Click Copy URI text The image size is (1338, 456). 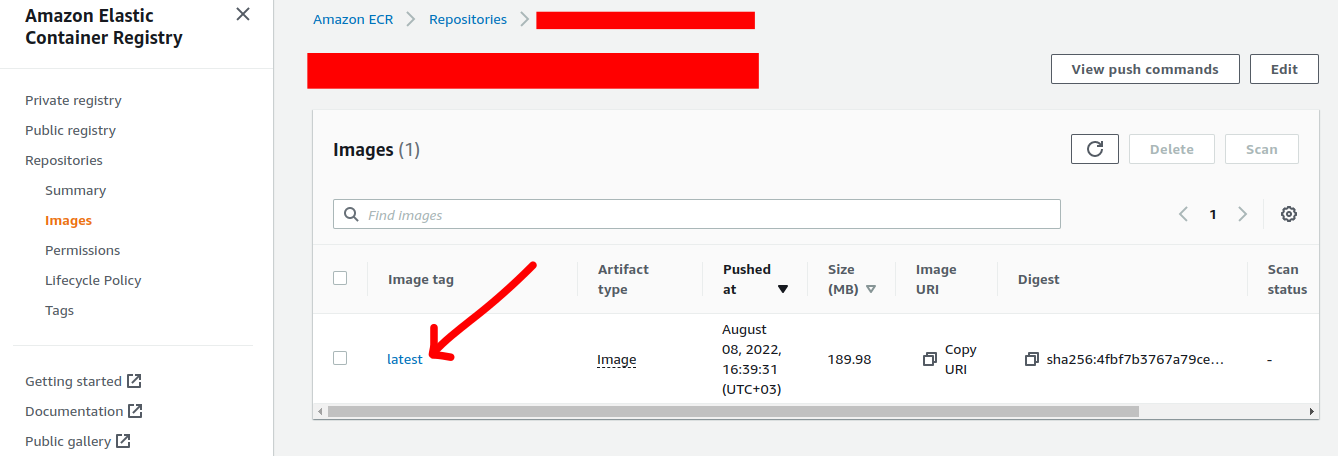tap(960, 359)
